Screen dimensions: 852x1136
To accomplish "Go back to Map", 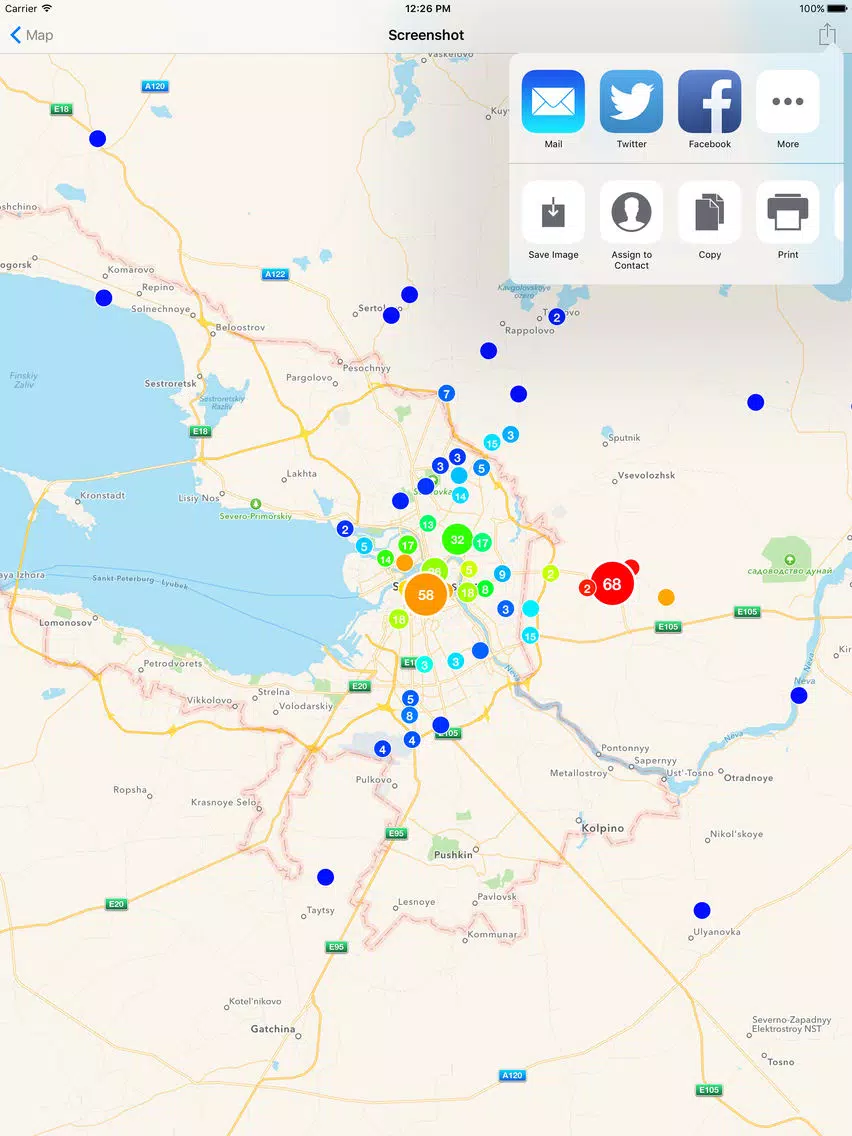I will pyautogui.click(x=31, y=35).
